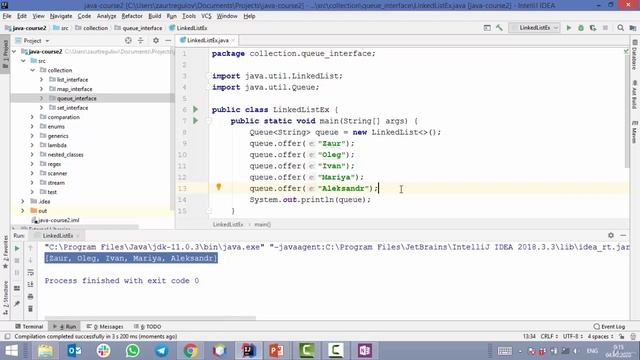
Task: Open Search Everywhere magnifier icon
Action: point(620,28)
